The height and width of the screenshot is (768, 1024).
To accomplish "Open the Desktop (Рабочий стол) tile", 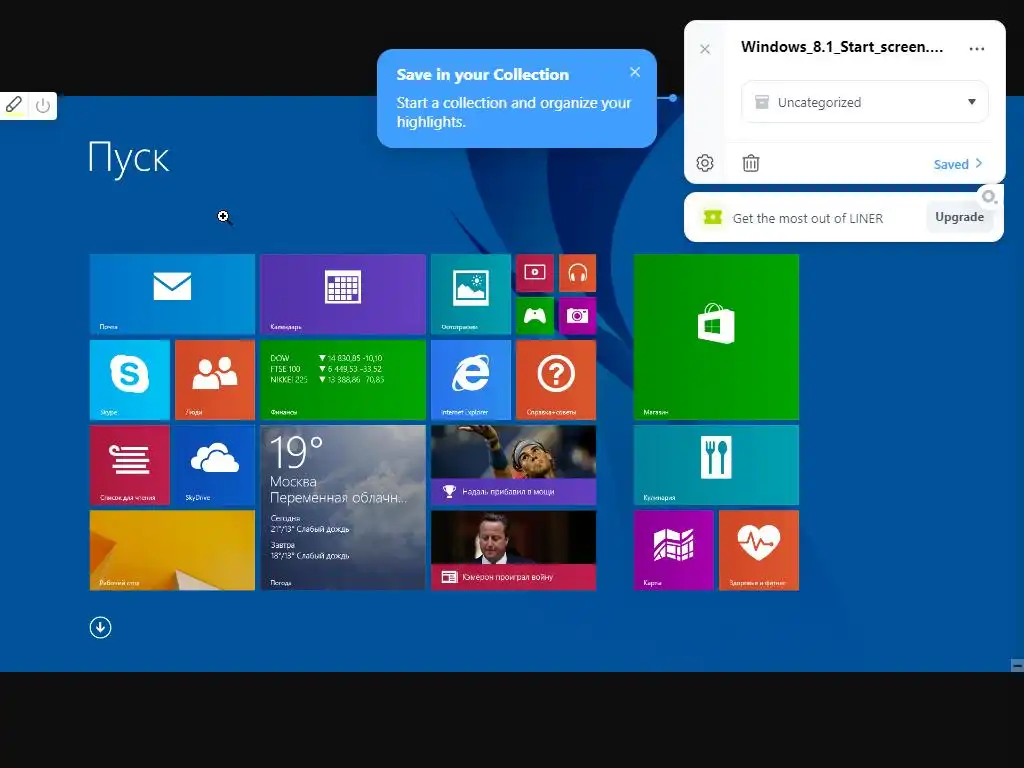I will 172,550.
